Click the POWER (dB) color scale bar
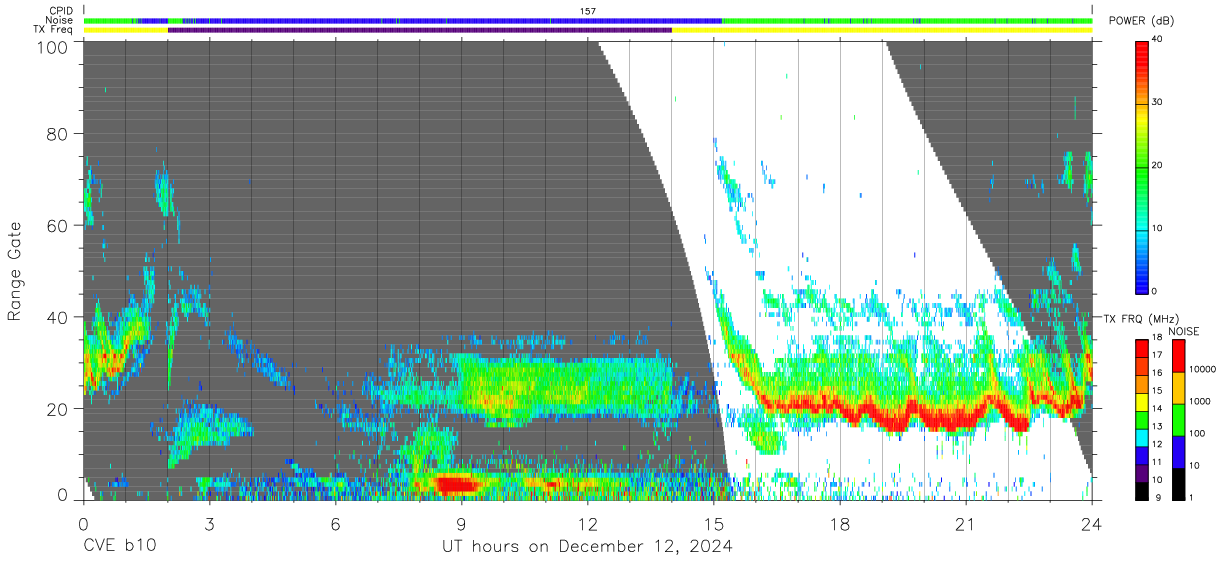1228x567 pixels. point(1143,166)
